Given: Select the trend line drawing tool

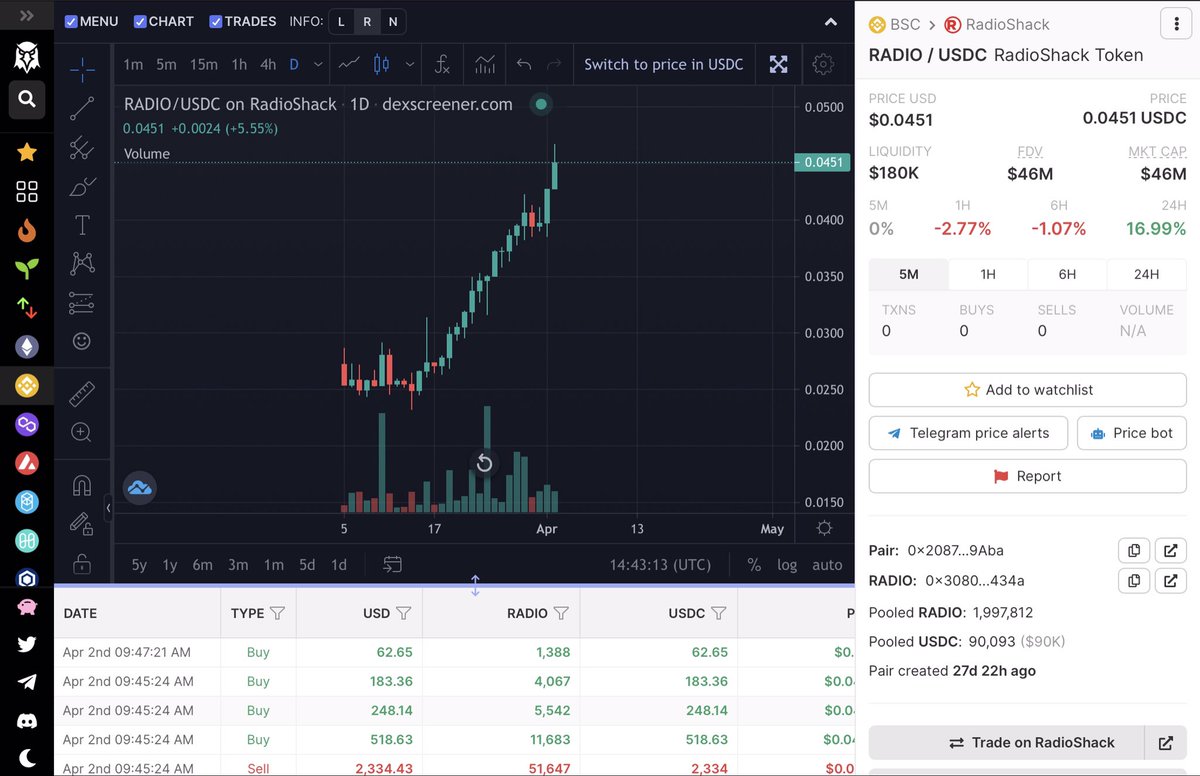Looking at the screenshot, I should [x=82, y=109].
